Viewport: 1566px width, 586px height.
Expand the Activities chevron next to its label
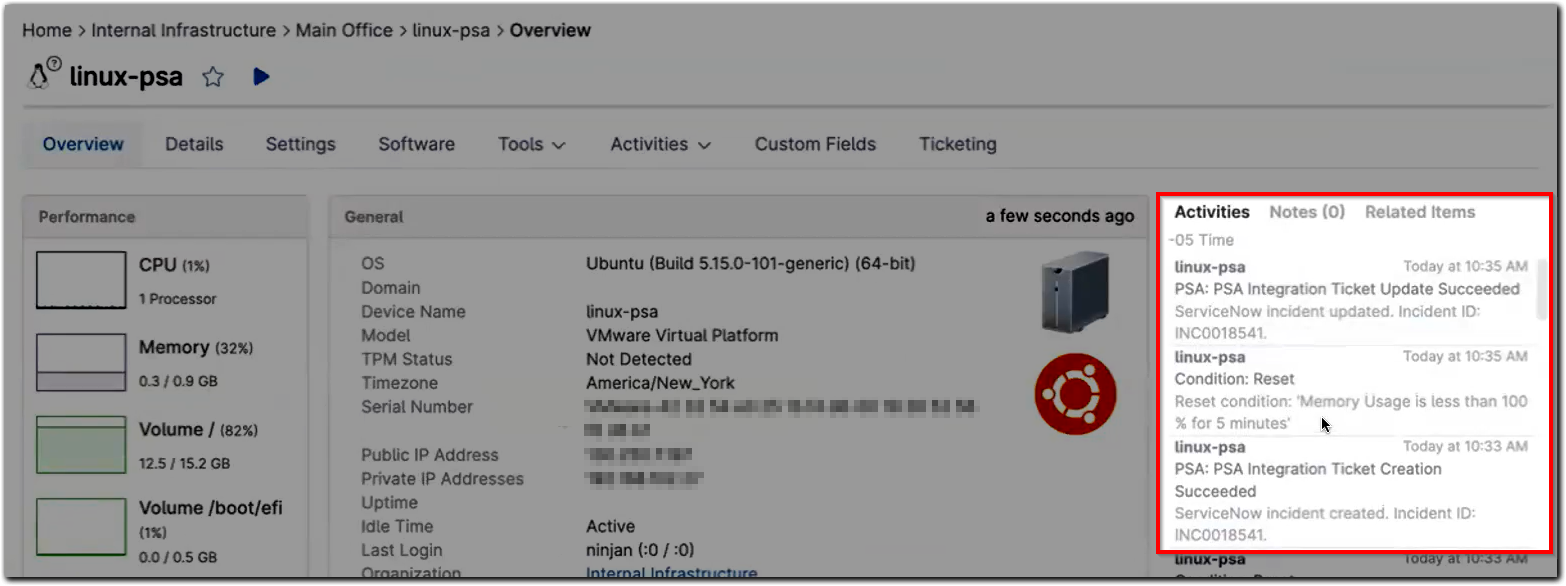(706, 145)
